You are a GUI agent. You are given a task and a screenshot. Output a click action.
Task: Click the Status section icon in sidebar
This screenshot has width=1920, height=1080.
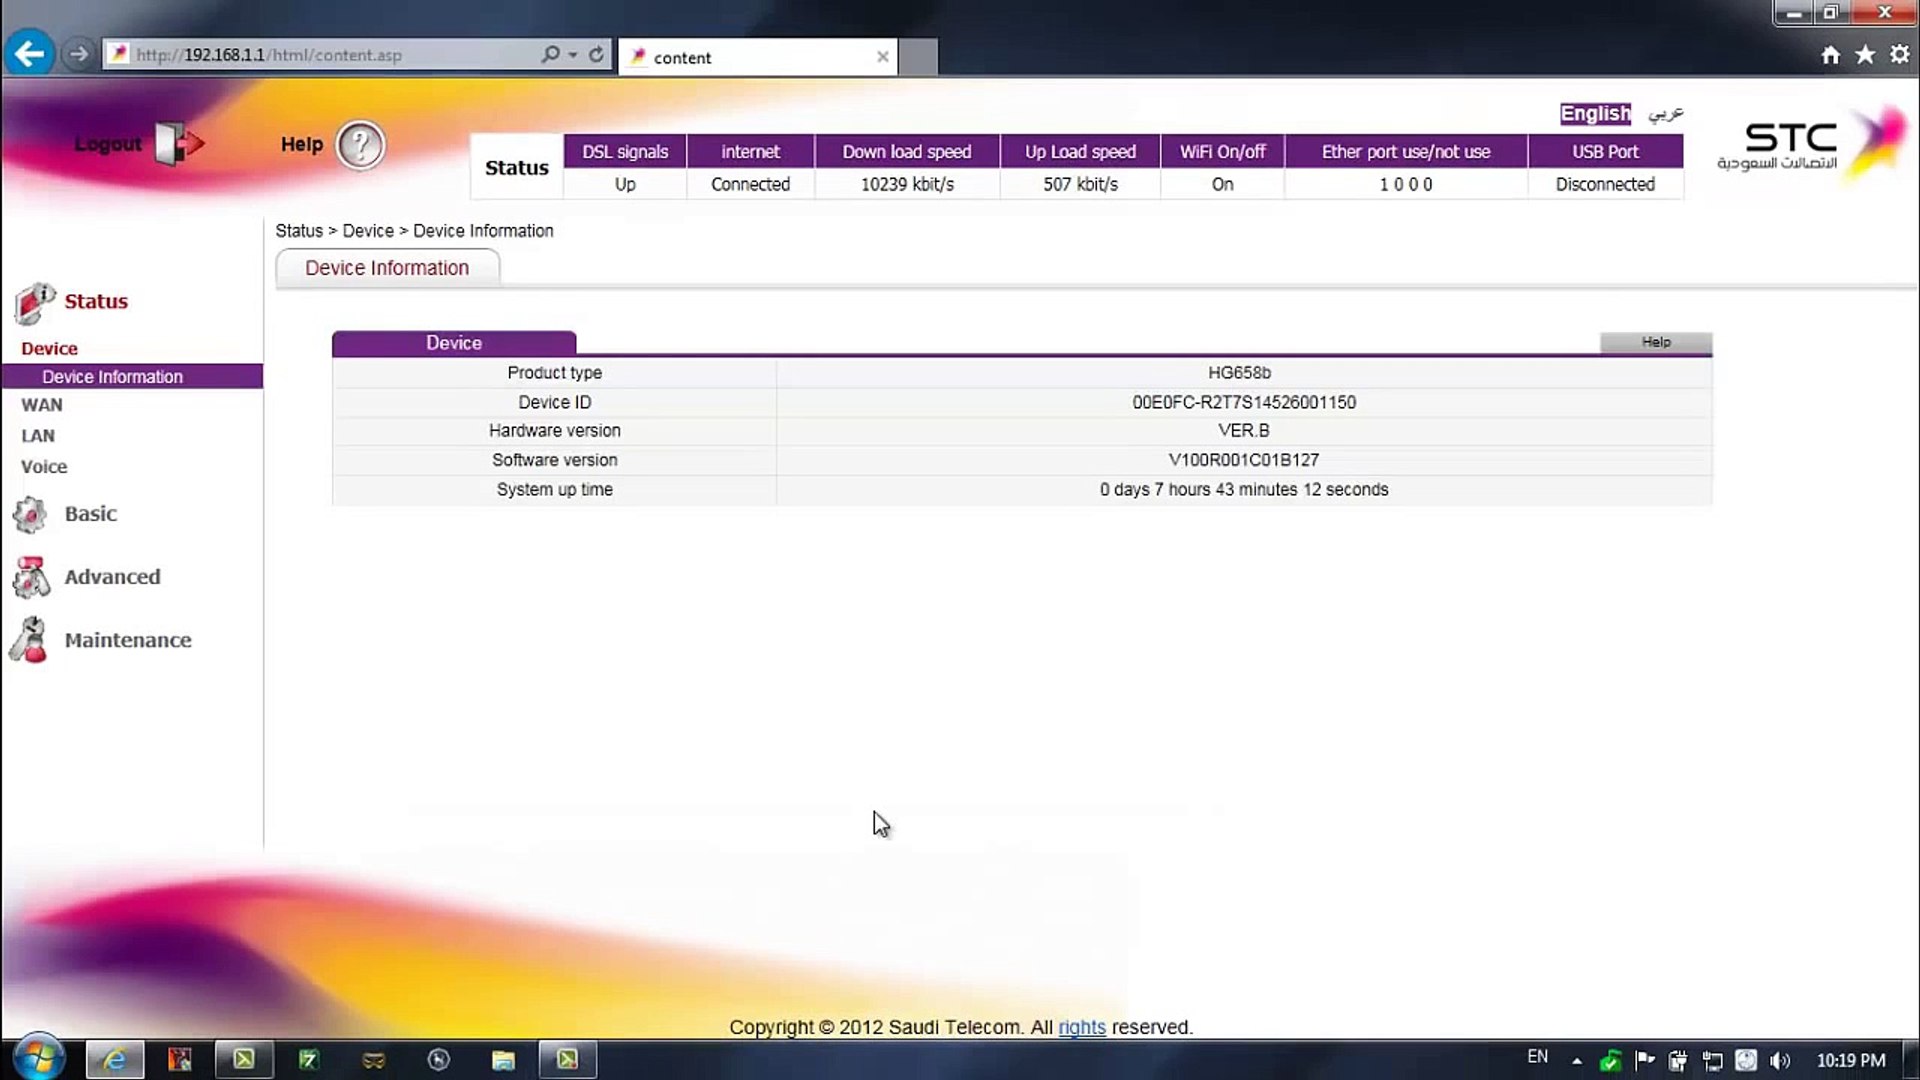pos(33,303)
